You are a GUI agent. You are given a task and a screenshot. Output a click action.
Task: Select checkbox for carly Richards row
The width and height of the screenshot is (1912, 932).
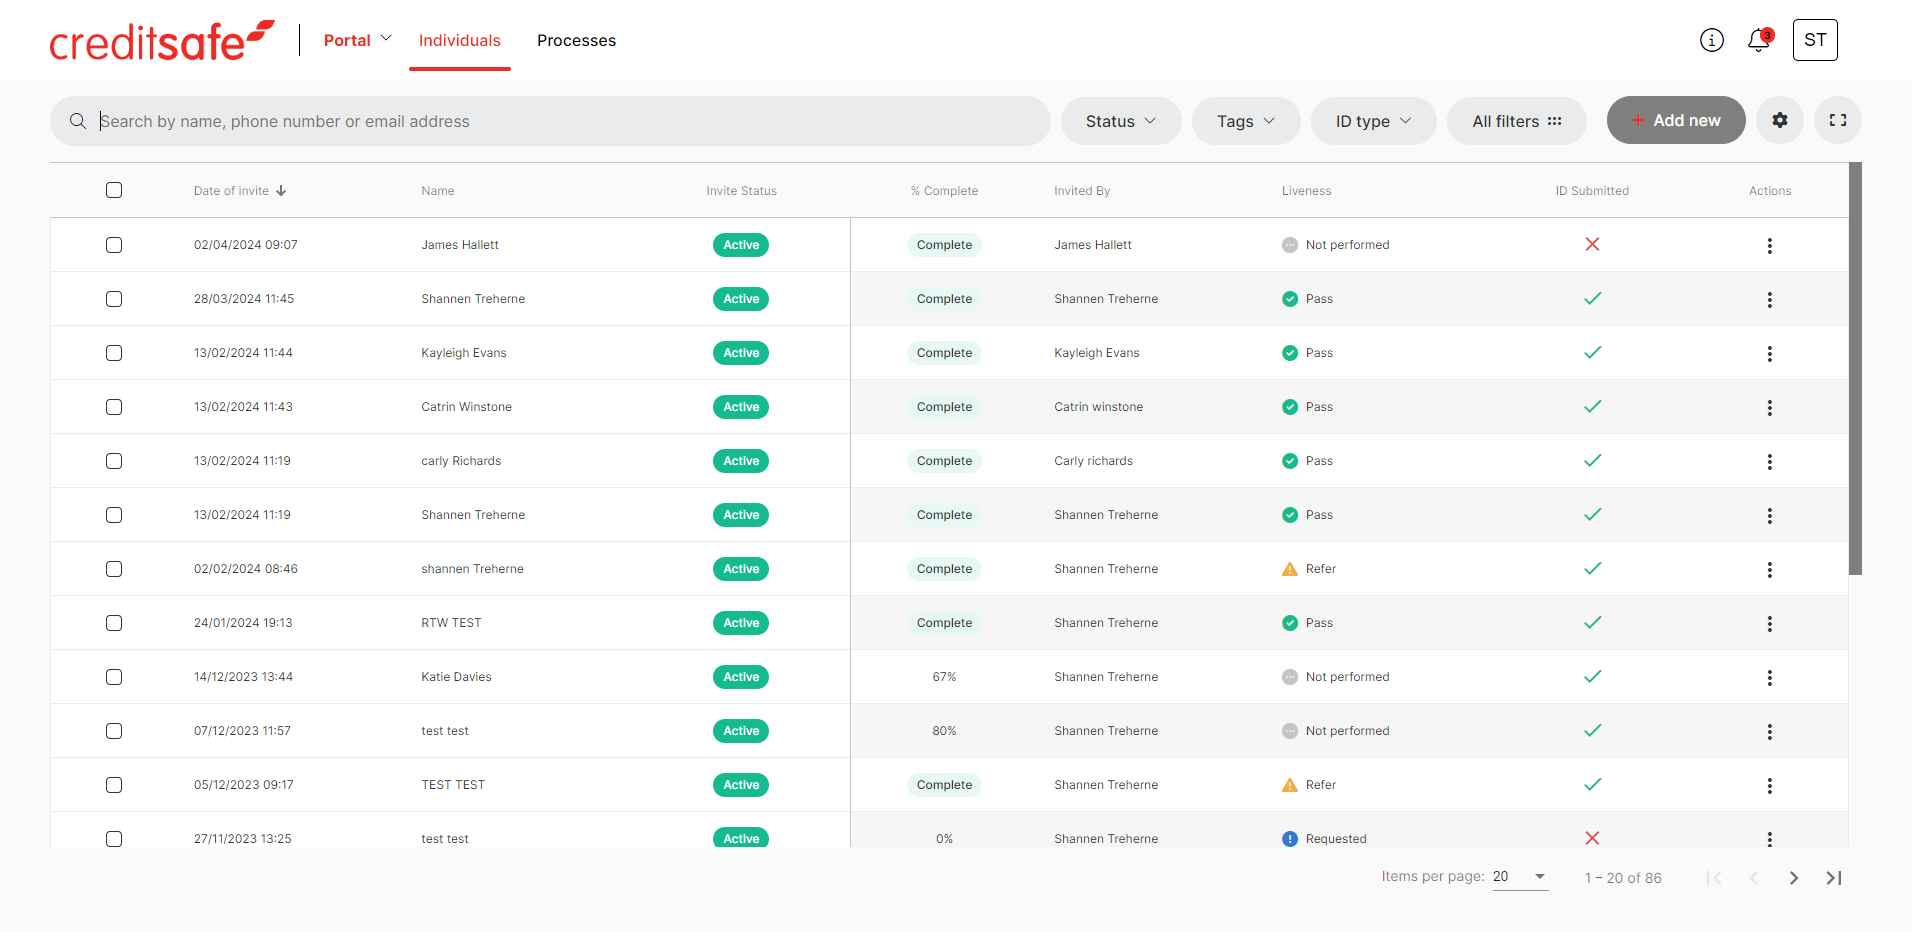114,461
